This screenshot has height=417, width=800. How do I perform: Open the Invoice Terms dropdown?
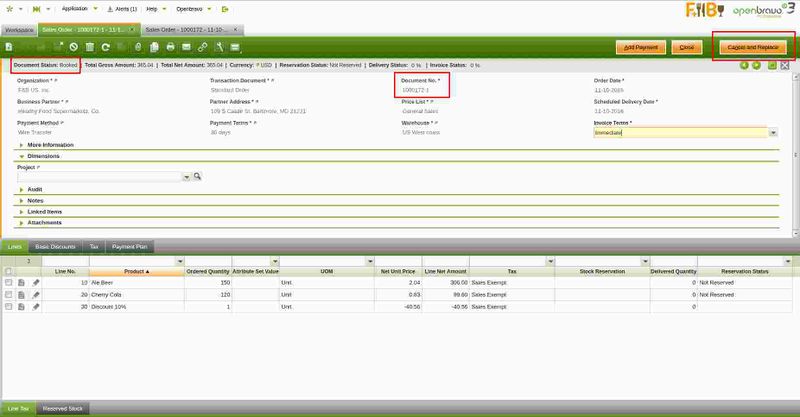[x=774, y=132]
